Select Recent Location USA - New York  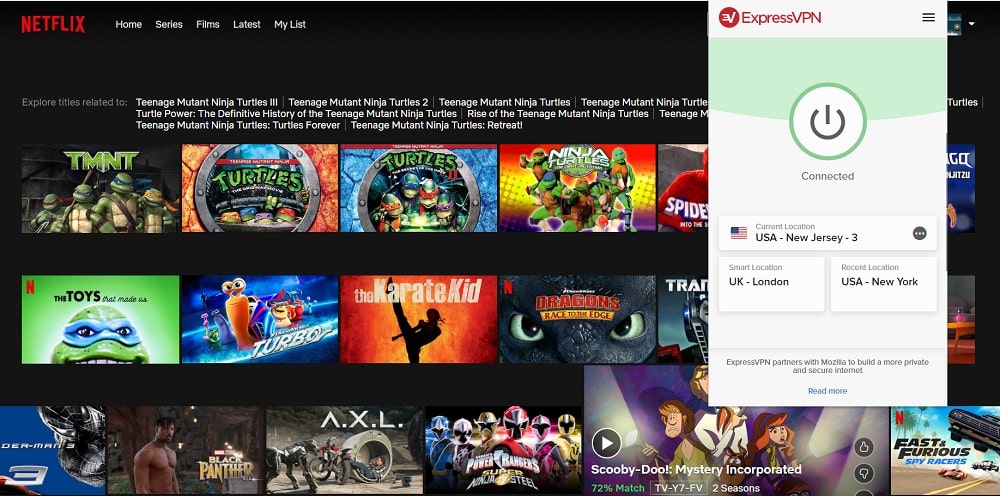[x=883, y=284]
